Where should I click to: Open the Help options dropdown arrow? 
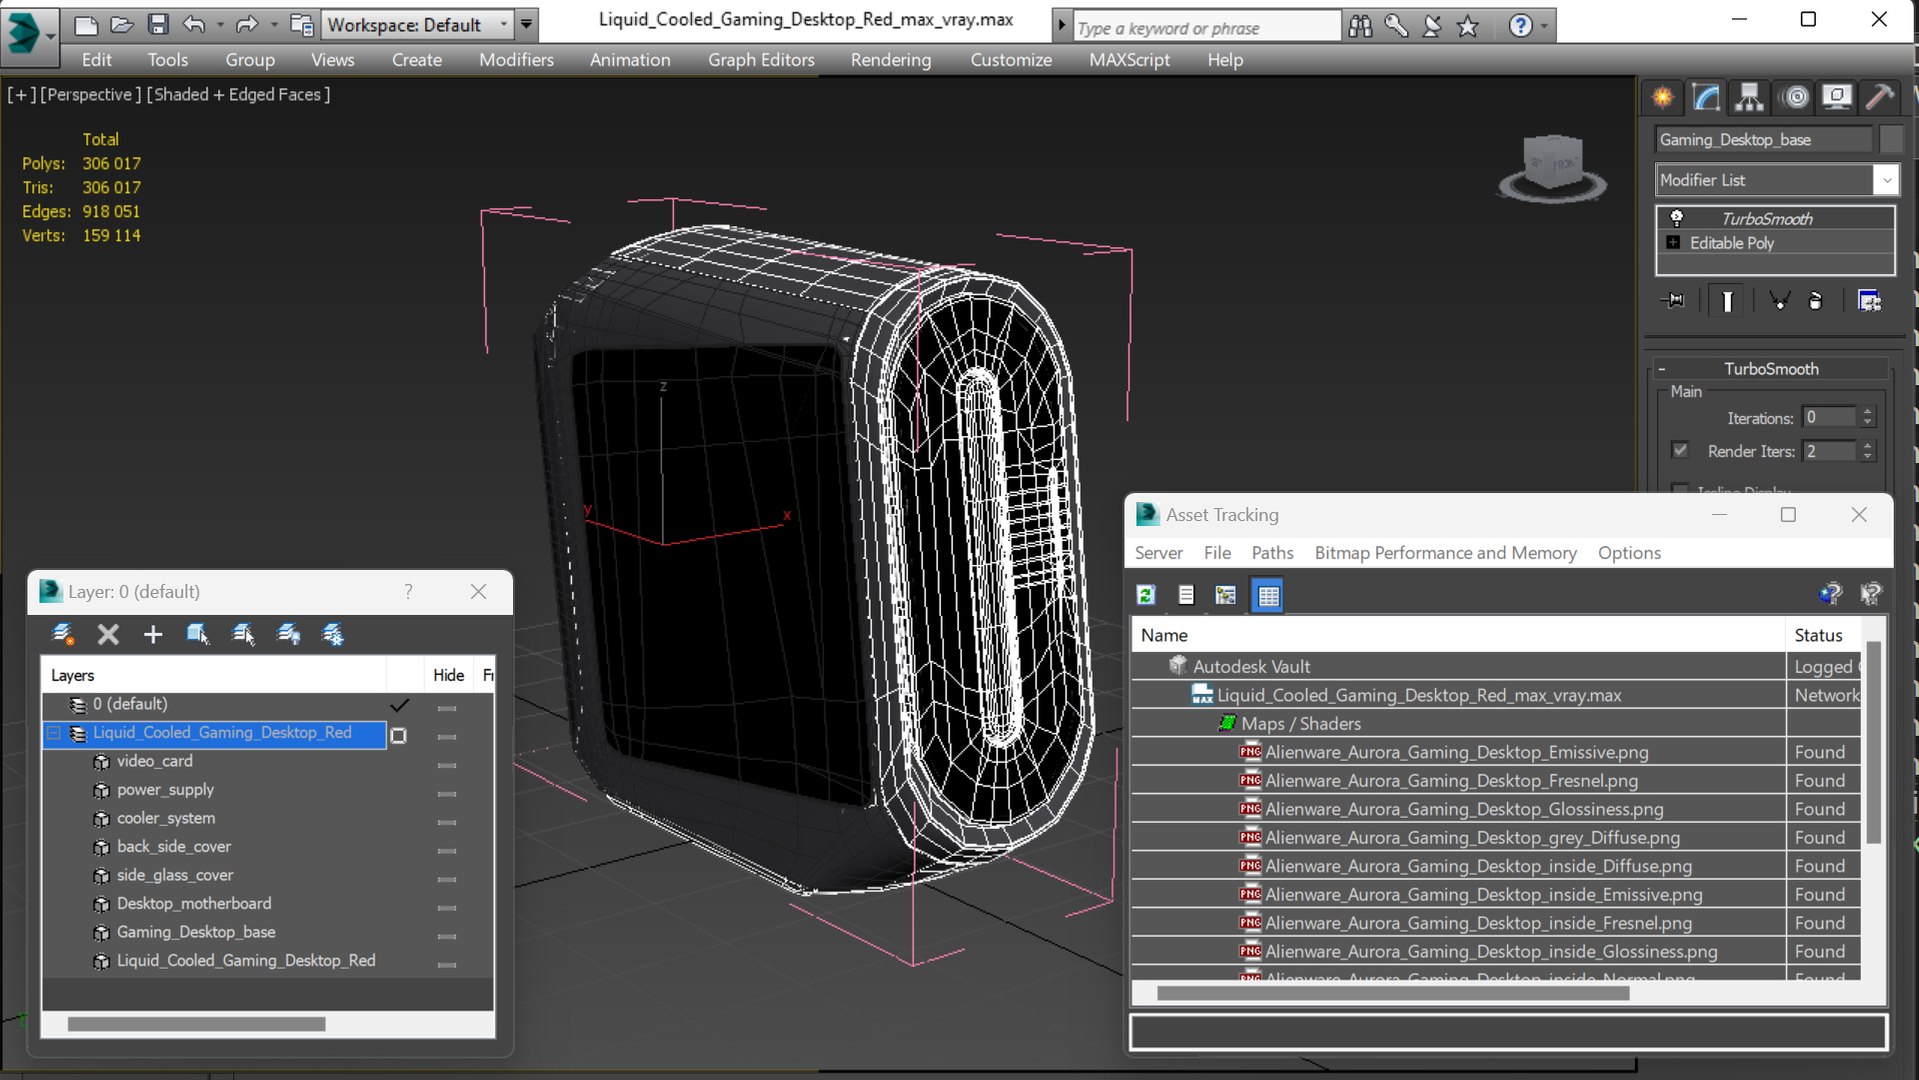pos(1545,26)
